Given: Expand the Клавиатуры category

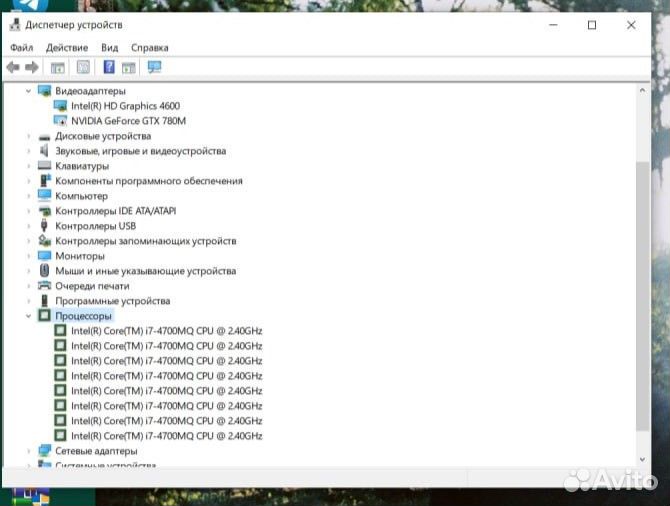Looking at the screenshot, I should [29, 166].
